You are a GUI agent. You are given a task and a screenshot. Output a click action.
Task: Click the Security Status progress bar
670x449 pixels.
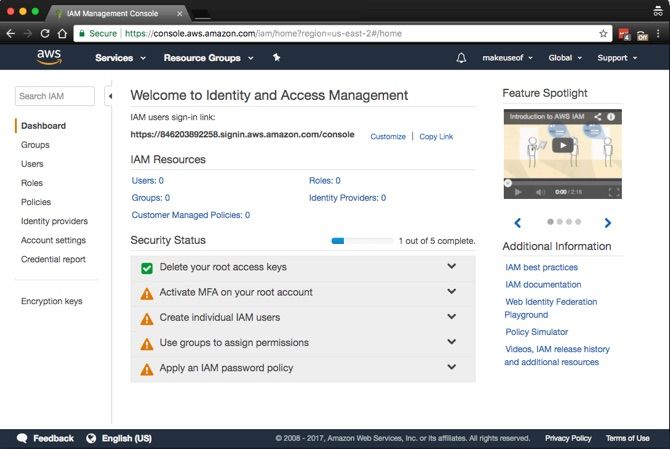[362, 241]
